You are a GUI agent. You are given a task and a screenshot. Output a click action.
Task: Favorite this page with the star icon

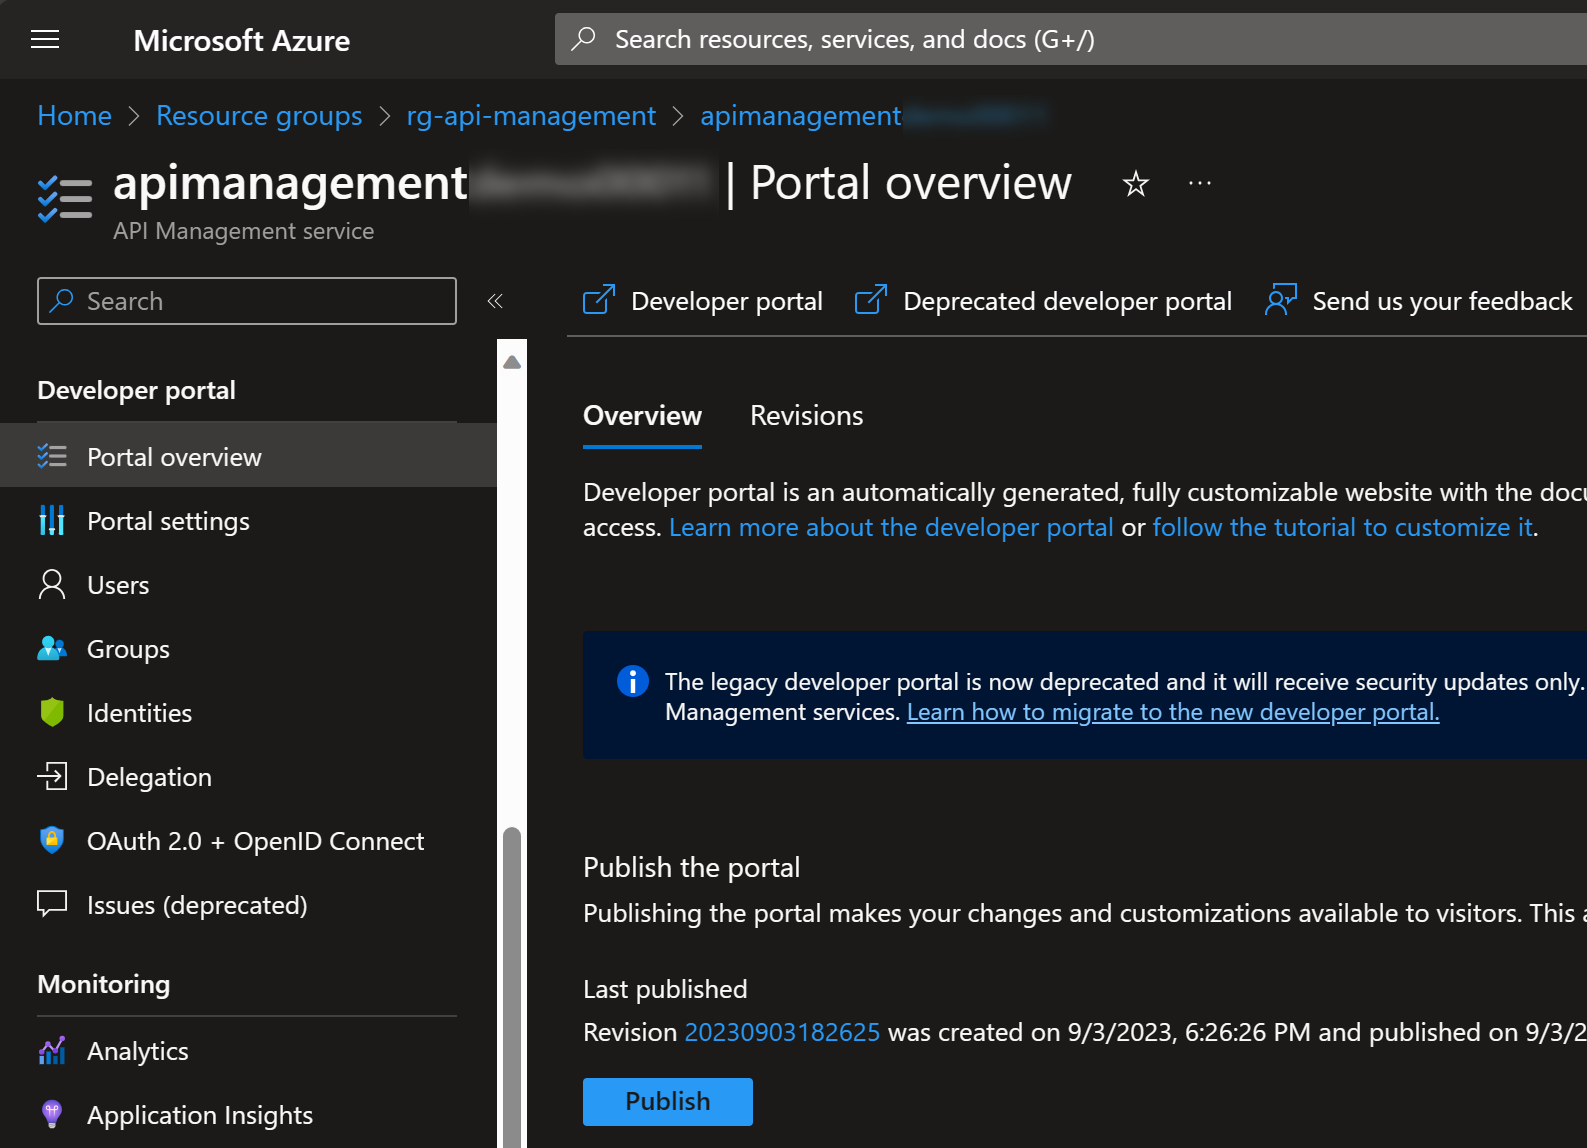[x=1135, y=184]
